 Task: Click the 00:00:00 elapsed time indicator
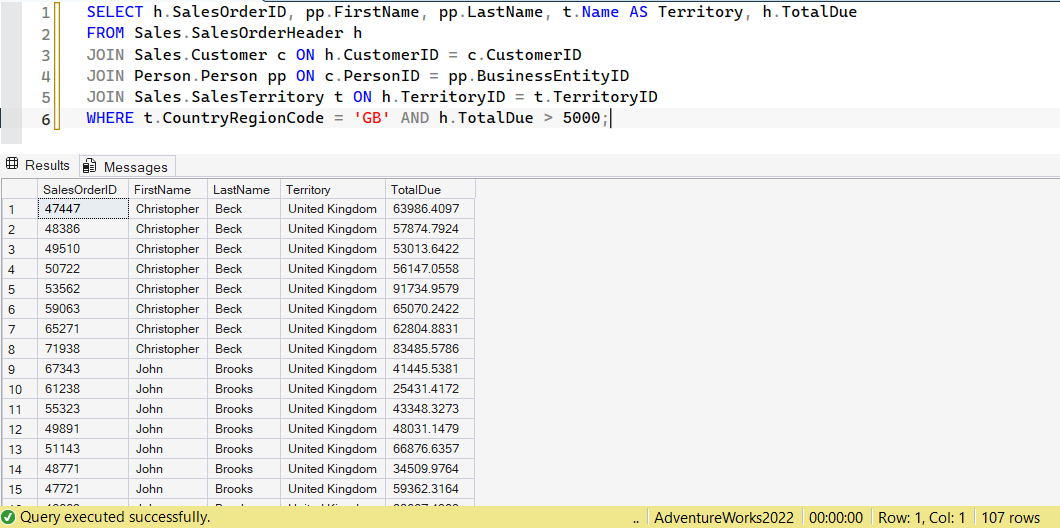pyautogui.click(x=836, y=518)
